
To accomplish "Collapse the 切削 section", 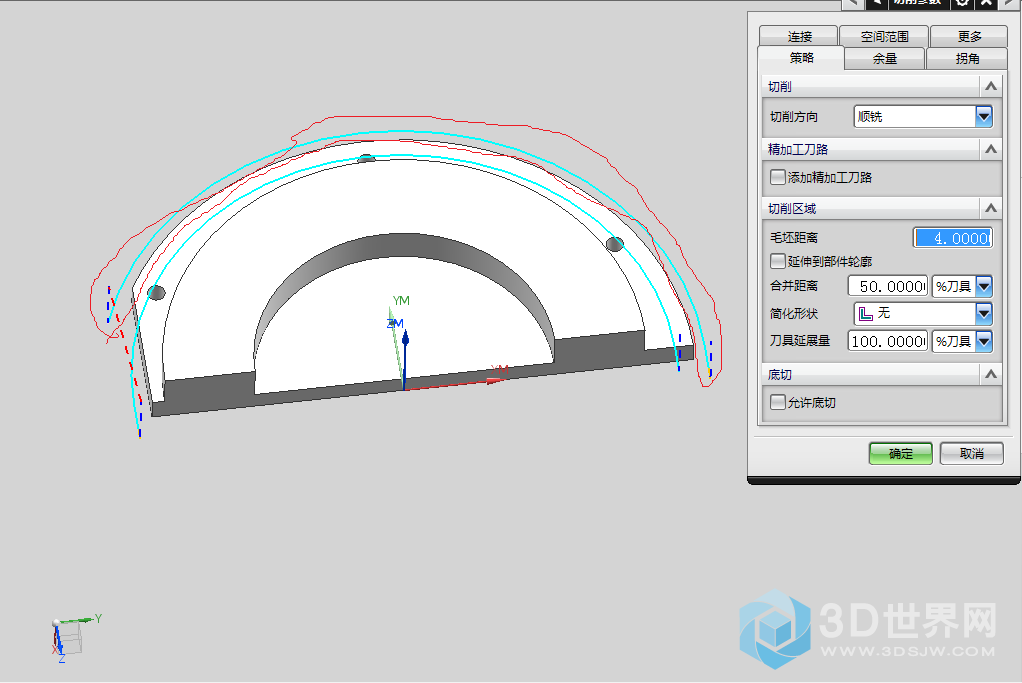I will 990,87.
